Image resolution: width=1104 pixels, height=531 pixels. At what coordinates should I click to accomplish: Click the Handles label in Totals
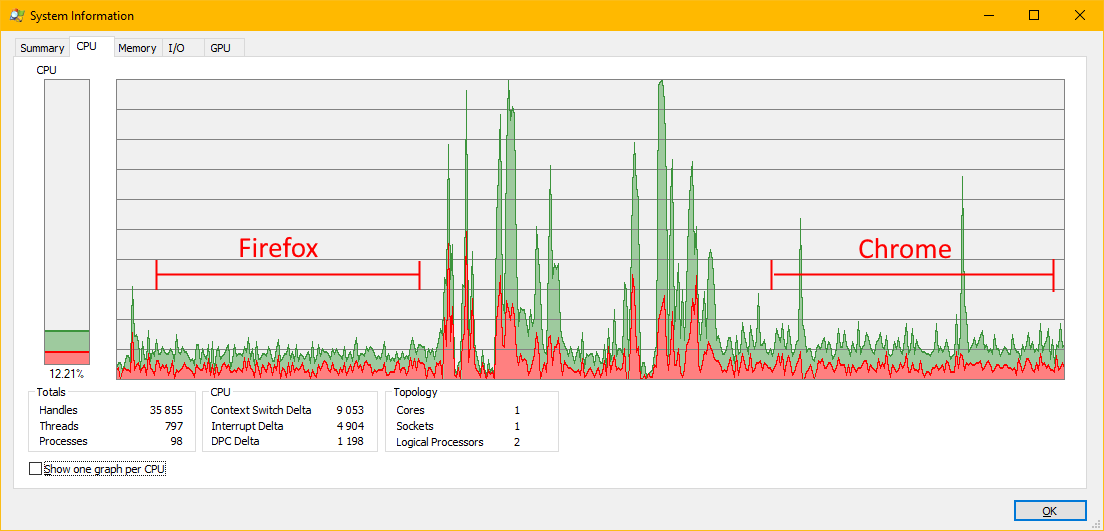tap(58, 410)
